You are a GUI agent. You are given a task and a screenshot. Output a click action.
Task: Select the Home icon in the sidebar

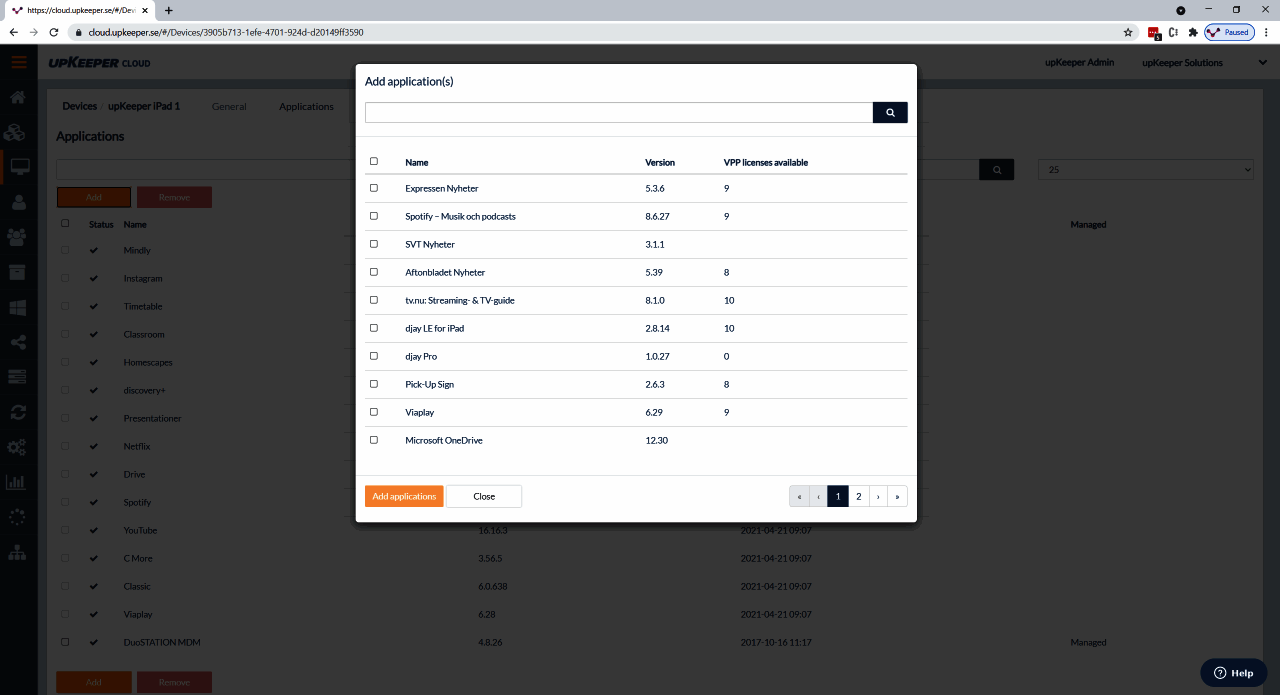(17, 98)
